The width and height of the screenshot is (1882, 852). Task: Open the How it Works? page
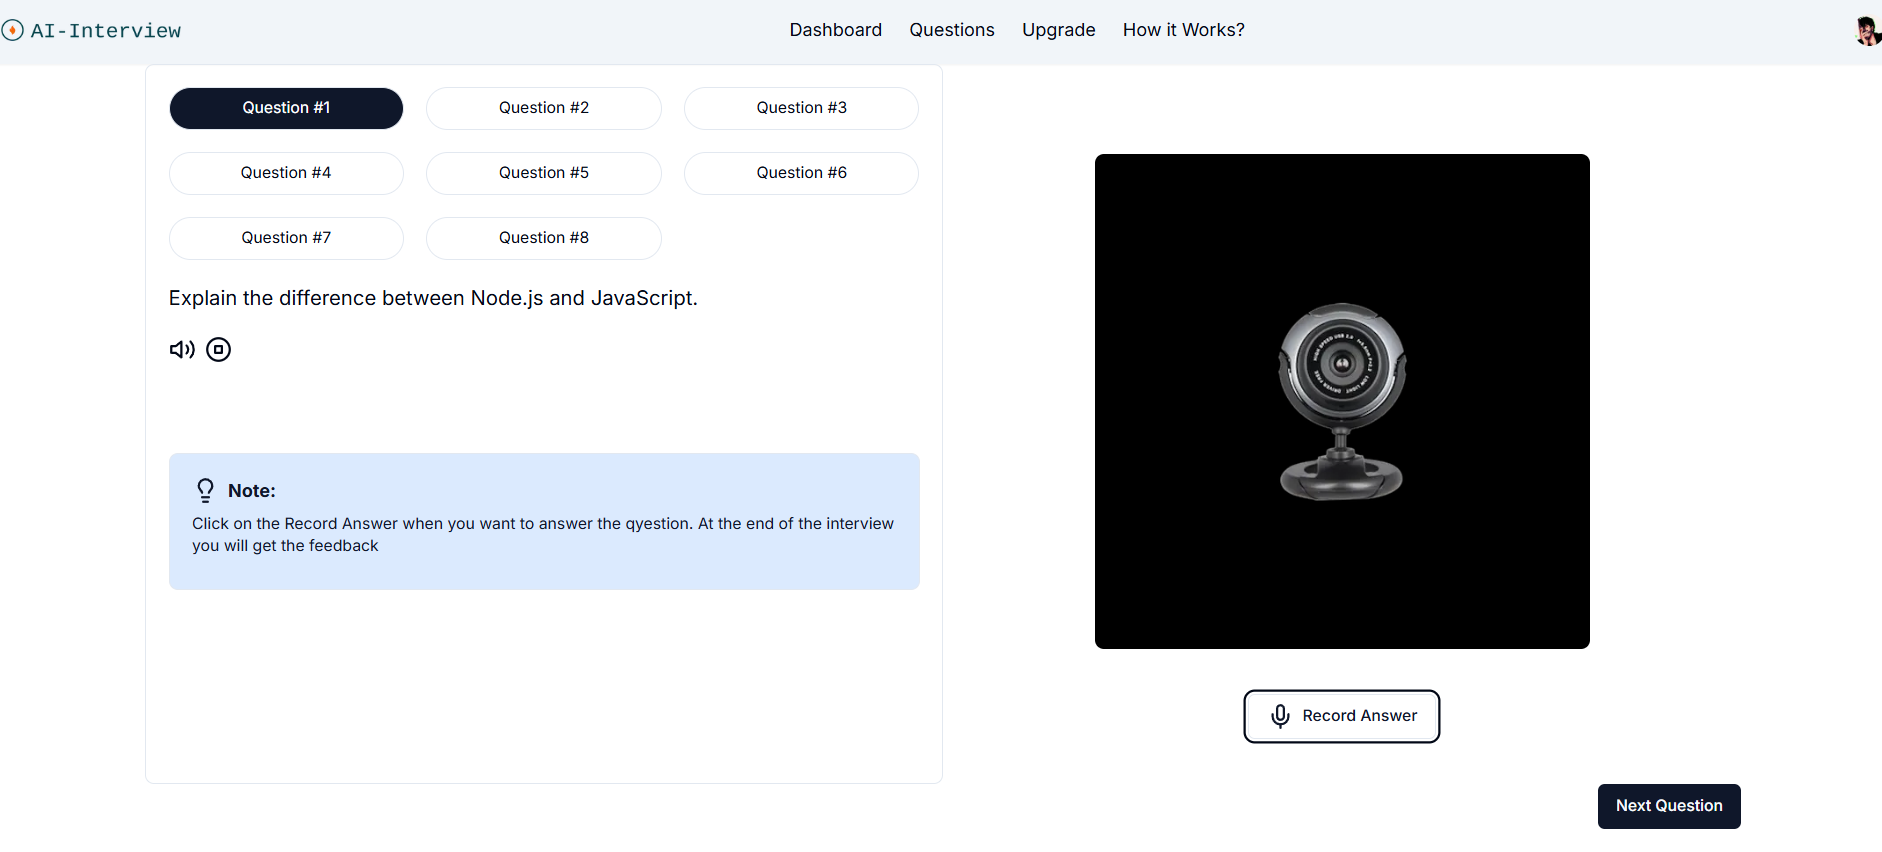click(x=1183, y=30)
